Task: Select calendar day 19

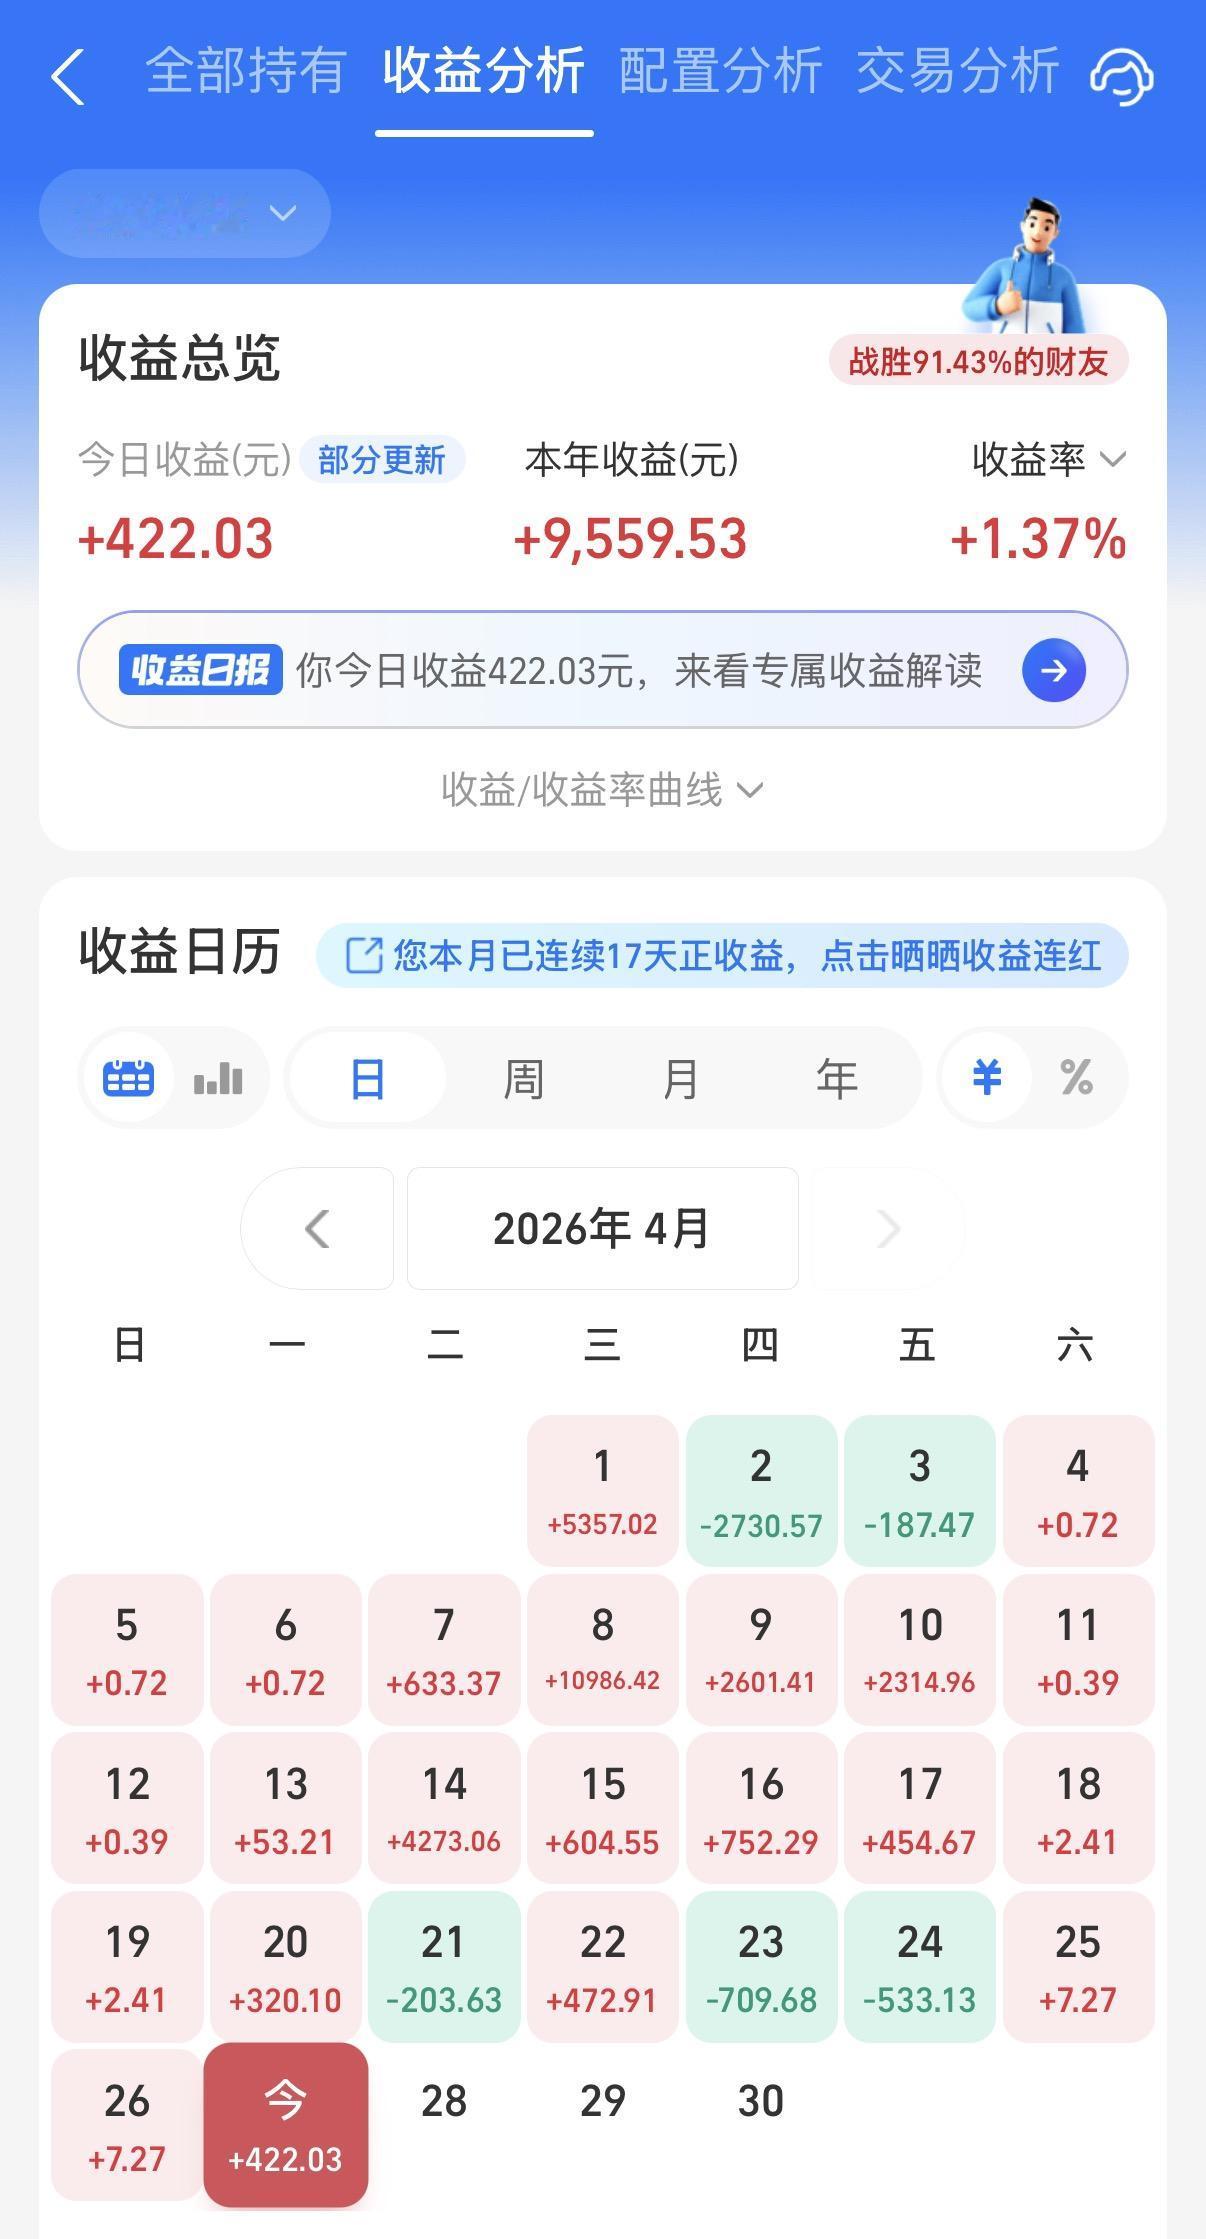Action: click(127, 1966)
